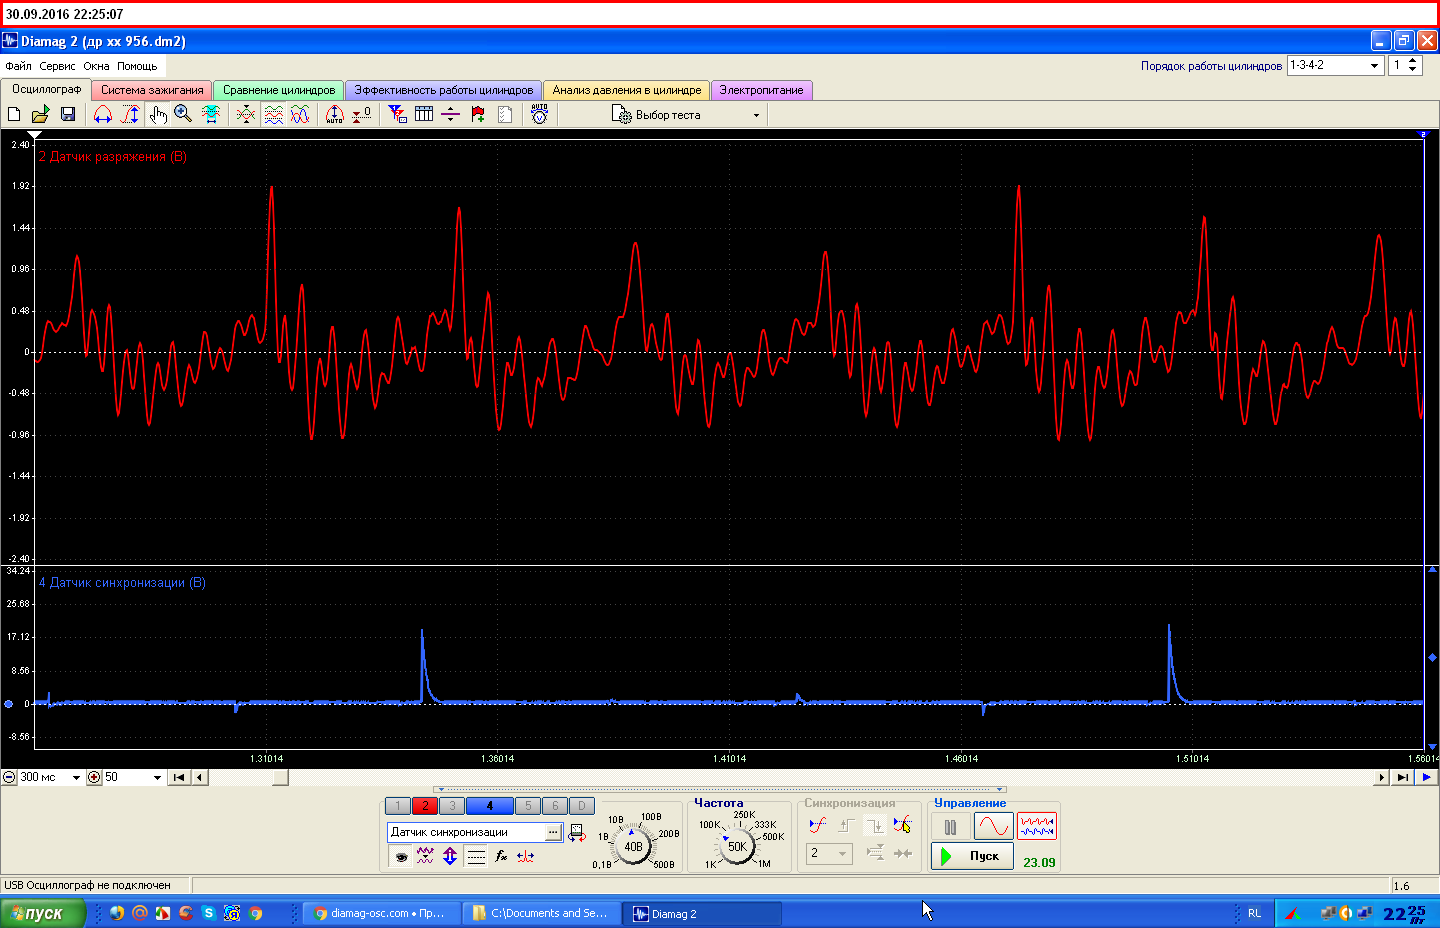1440x928 pixels.
Task: Switch to red sine single-waveform mode
Action: pos(993,827)
